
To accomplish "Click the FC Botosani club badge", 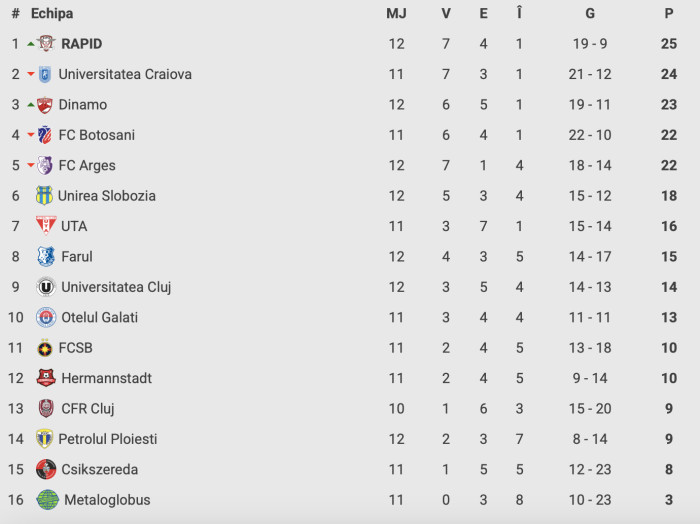I will pos(44,135).
